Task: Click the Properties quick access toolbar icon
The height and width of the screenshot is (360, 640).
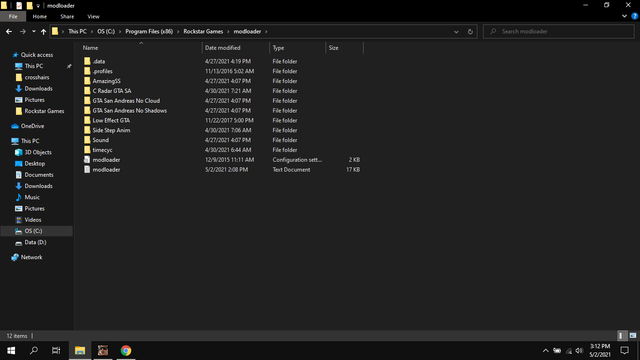Action: [19, 6]
